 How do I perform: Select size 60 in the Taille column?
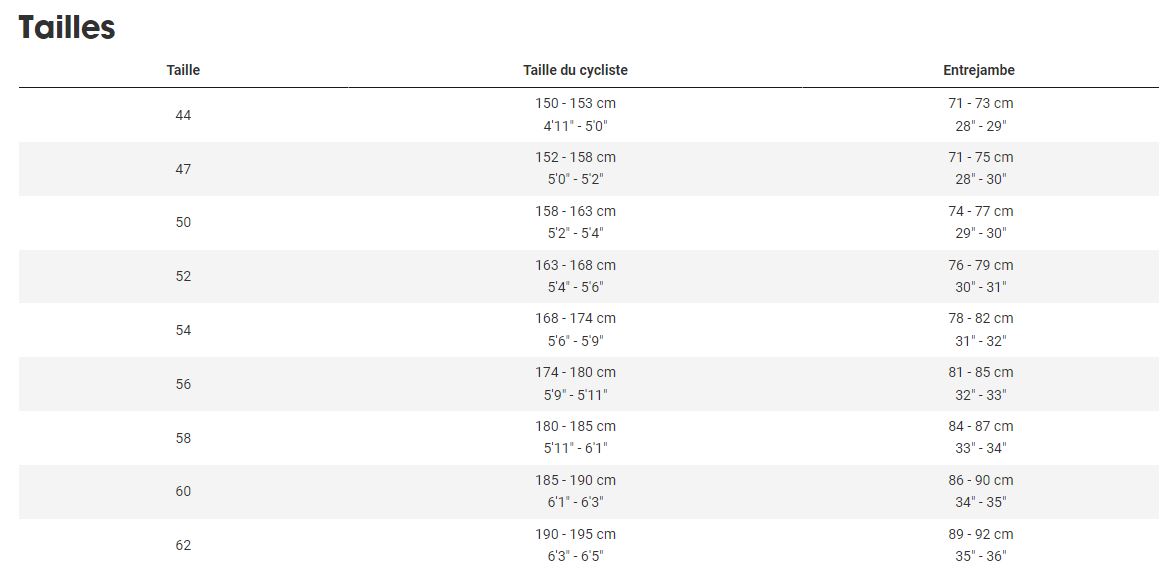[x=183, y=491]
